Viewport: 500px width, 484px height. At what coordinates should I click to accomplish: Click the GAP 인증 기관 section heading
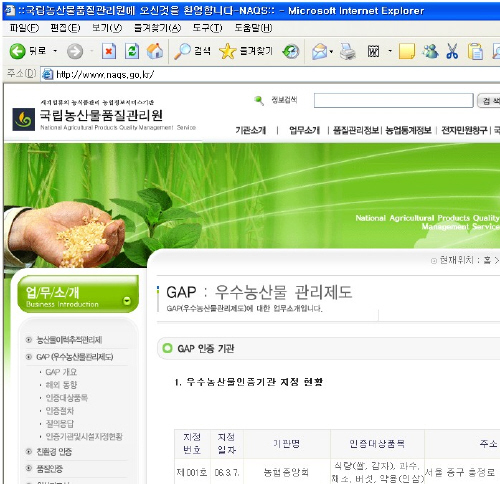[206, 349]
